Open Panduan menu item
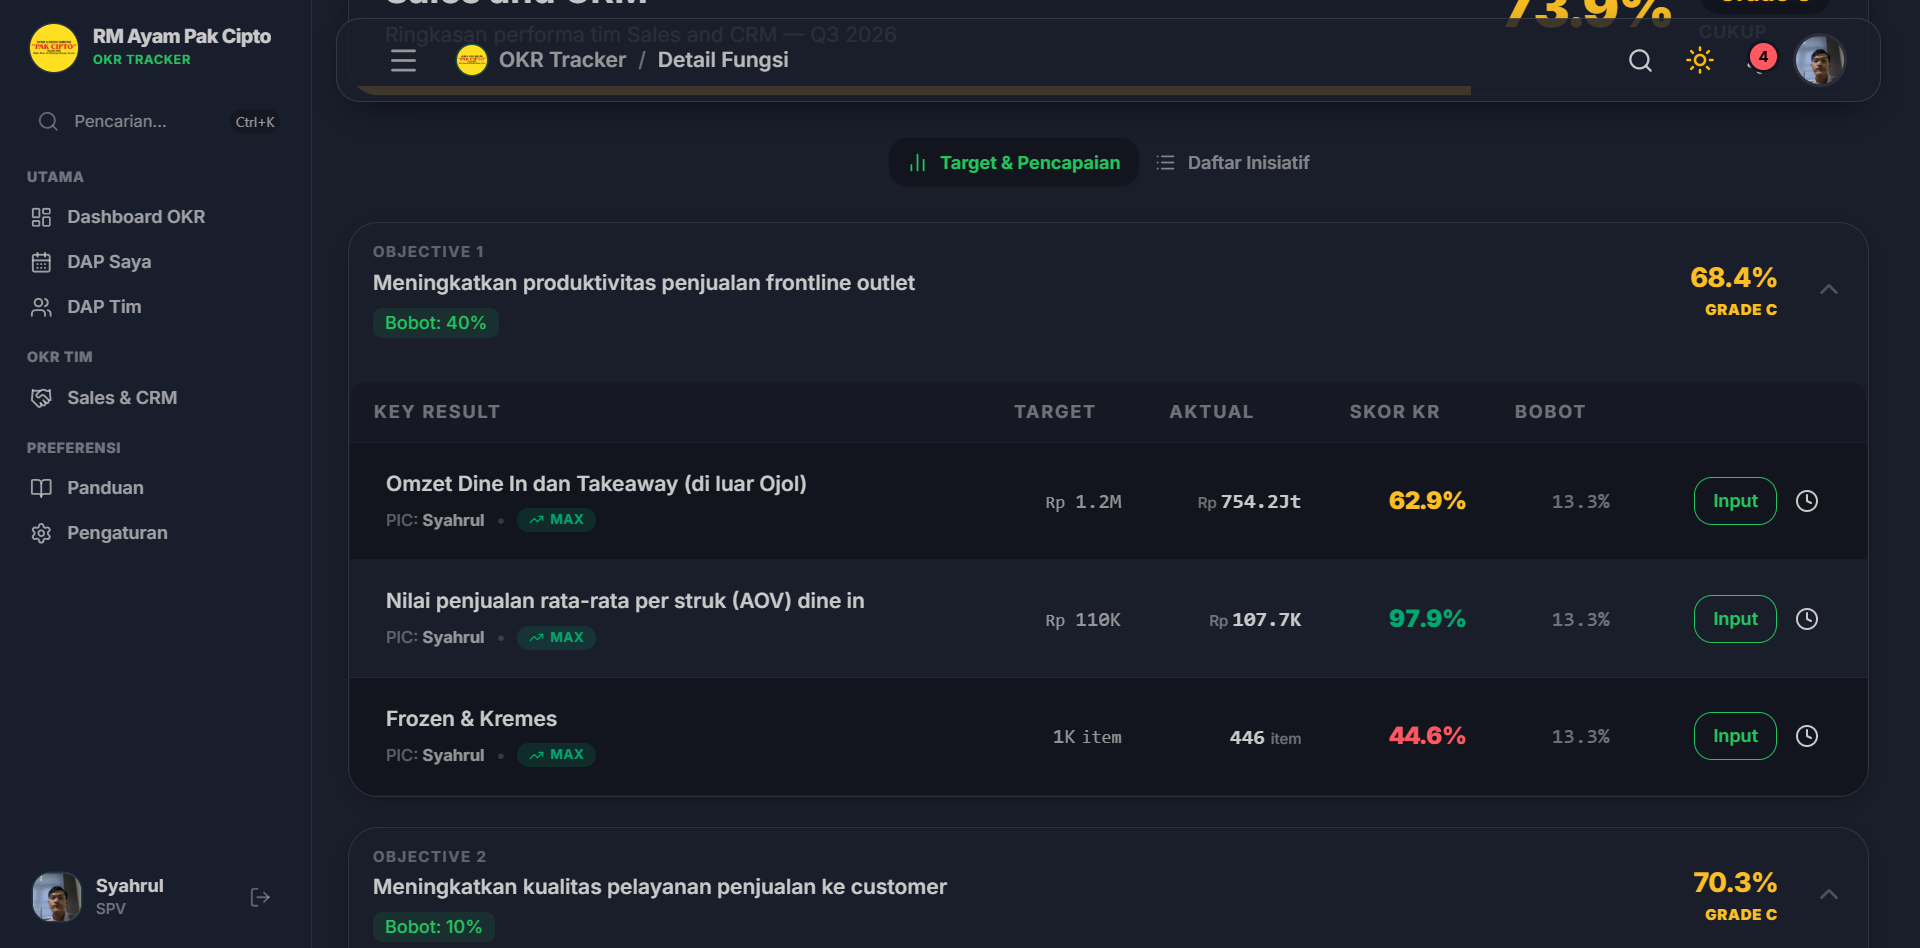Screen dimensions: 1920x948 155,488
